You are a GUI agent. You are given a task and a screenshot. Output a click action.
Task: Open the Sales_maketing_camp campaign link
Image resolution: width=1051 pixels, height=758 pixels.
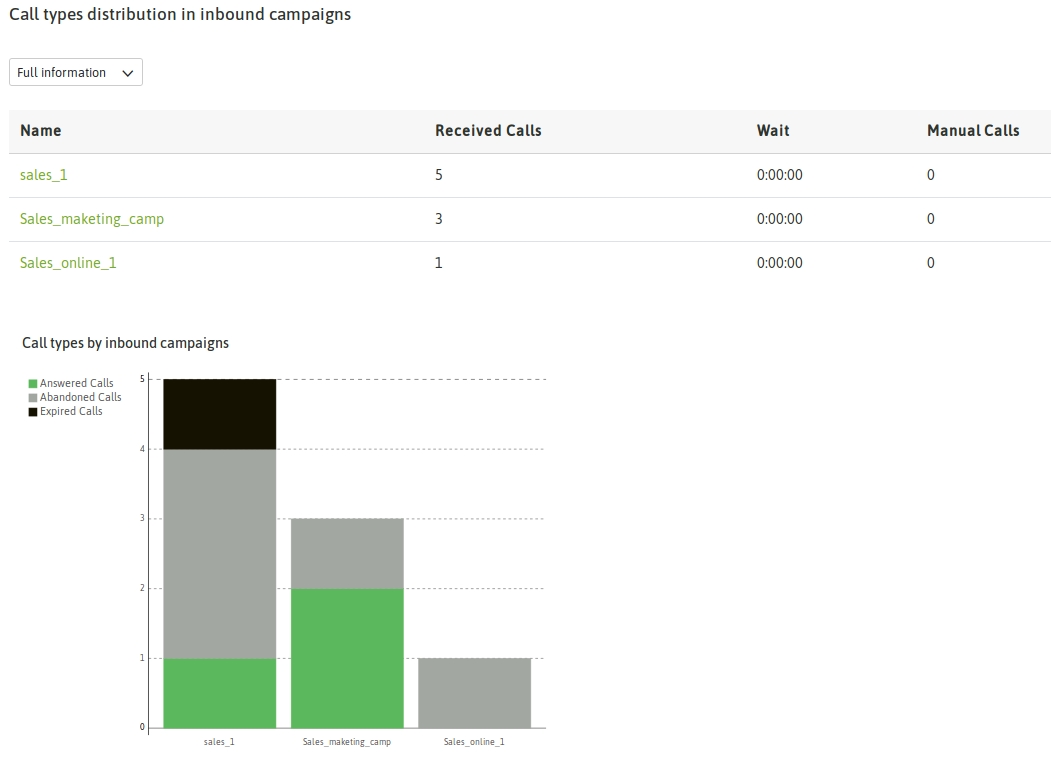(x=92, y=219)
